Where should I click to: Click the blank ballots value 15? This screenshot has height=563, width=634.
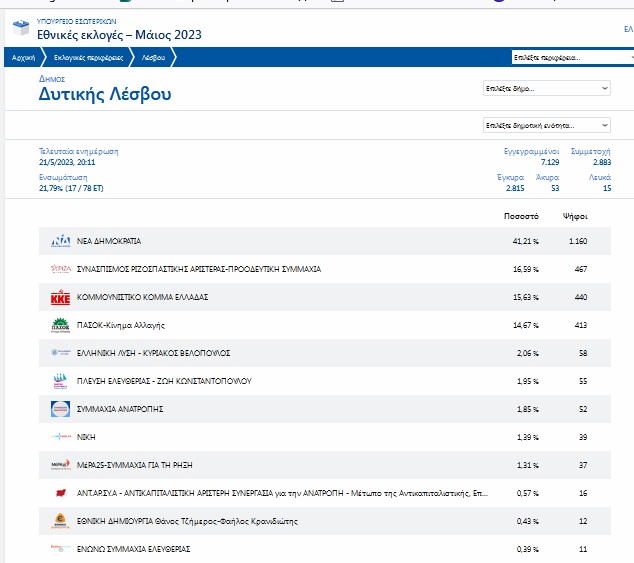607,188
